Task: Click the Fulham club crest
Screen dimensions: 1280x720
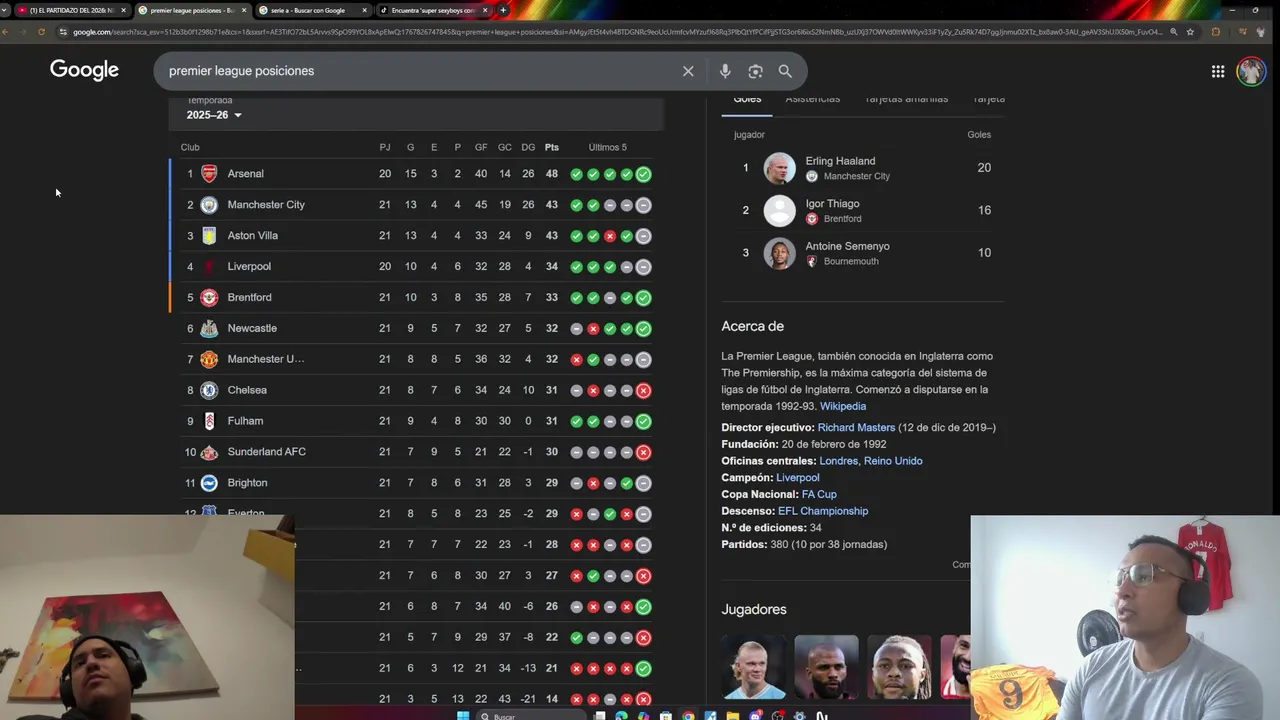Action: click(209, 421)
